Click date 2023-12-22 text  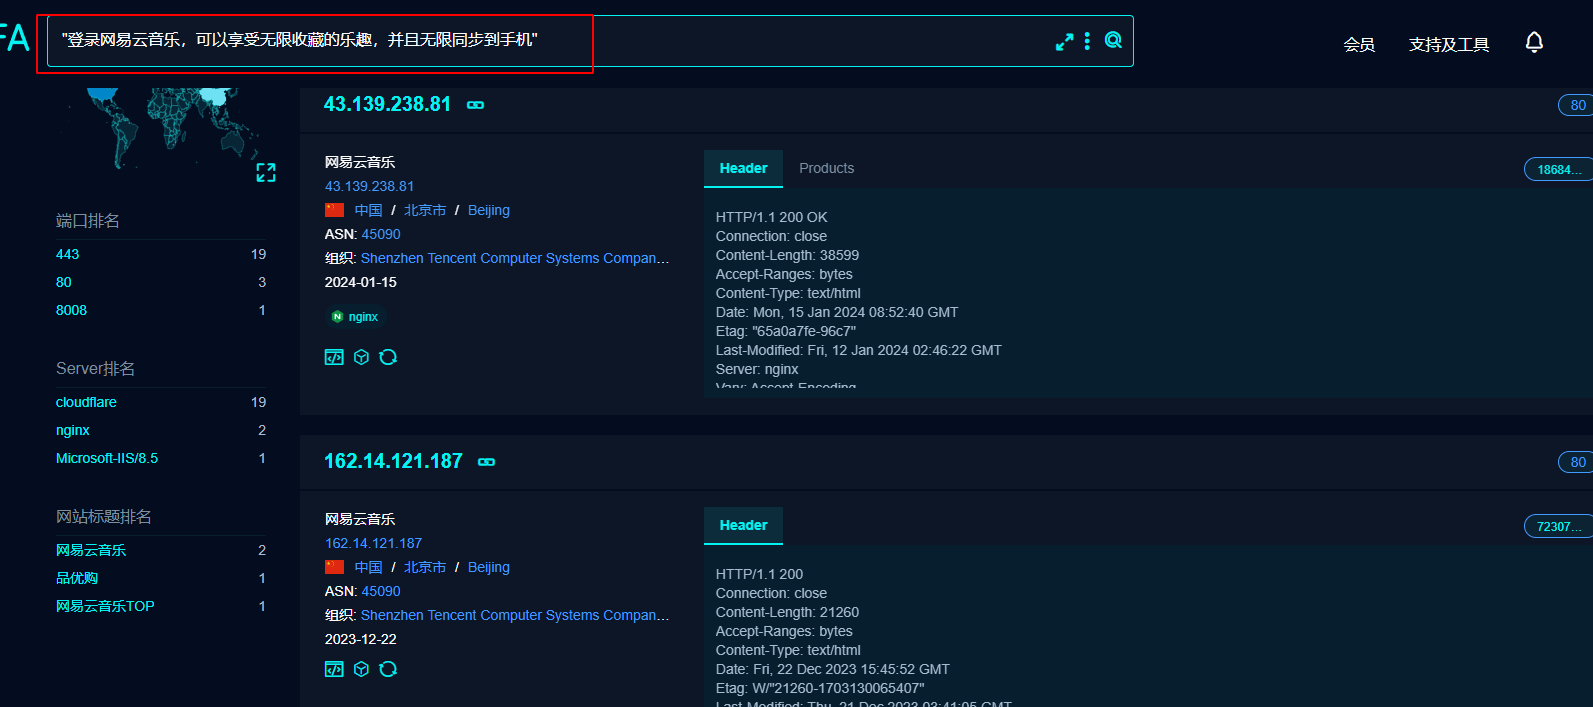361,639
